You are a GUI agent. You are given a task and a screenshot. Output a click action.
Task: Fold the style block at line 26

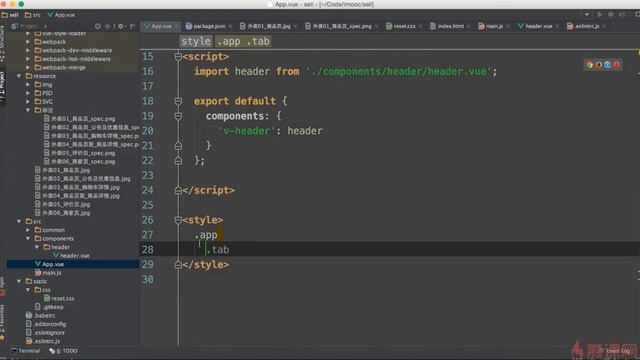178,220
